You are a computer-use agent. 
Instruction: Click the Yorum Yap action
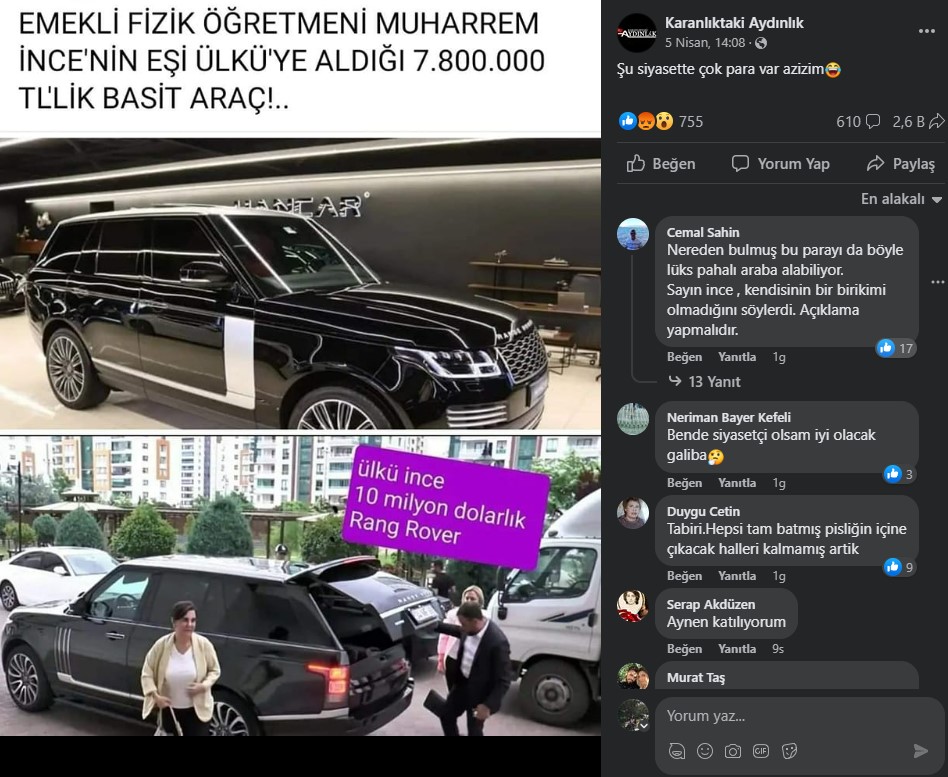pyautogui.click(x=781, y=164)
